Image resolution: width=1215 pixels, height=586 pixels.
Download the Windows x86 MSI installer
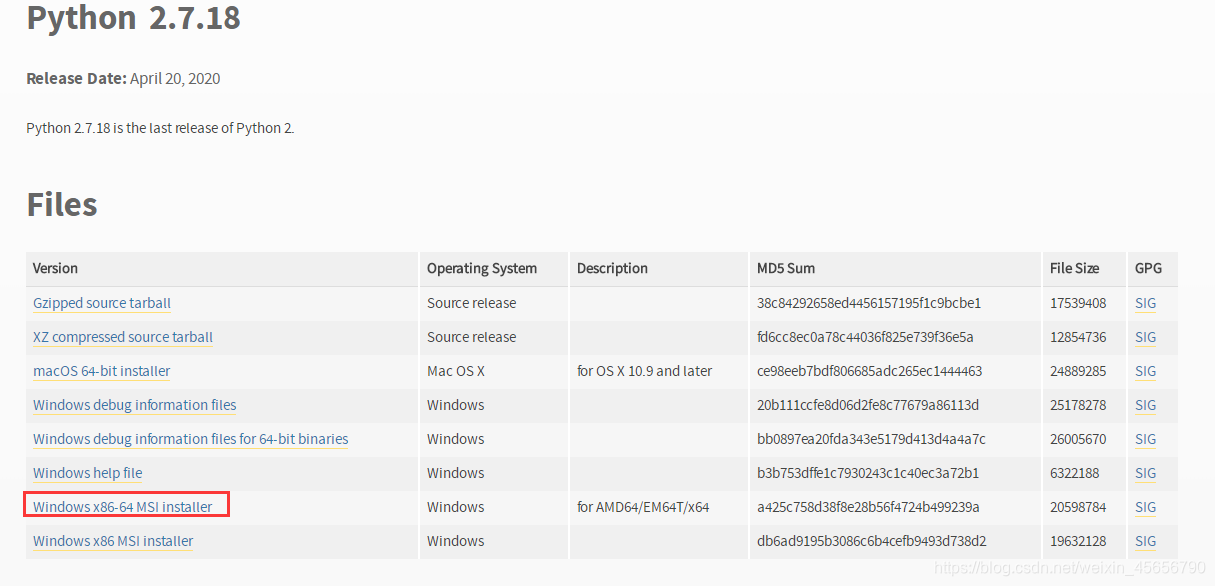click(x=113, y=541)
